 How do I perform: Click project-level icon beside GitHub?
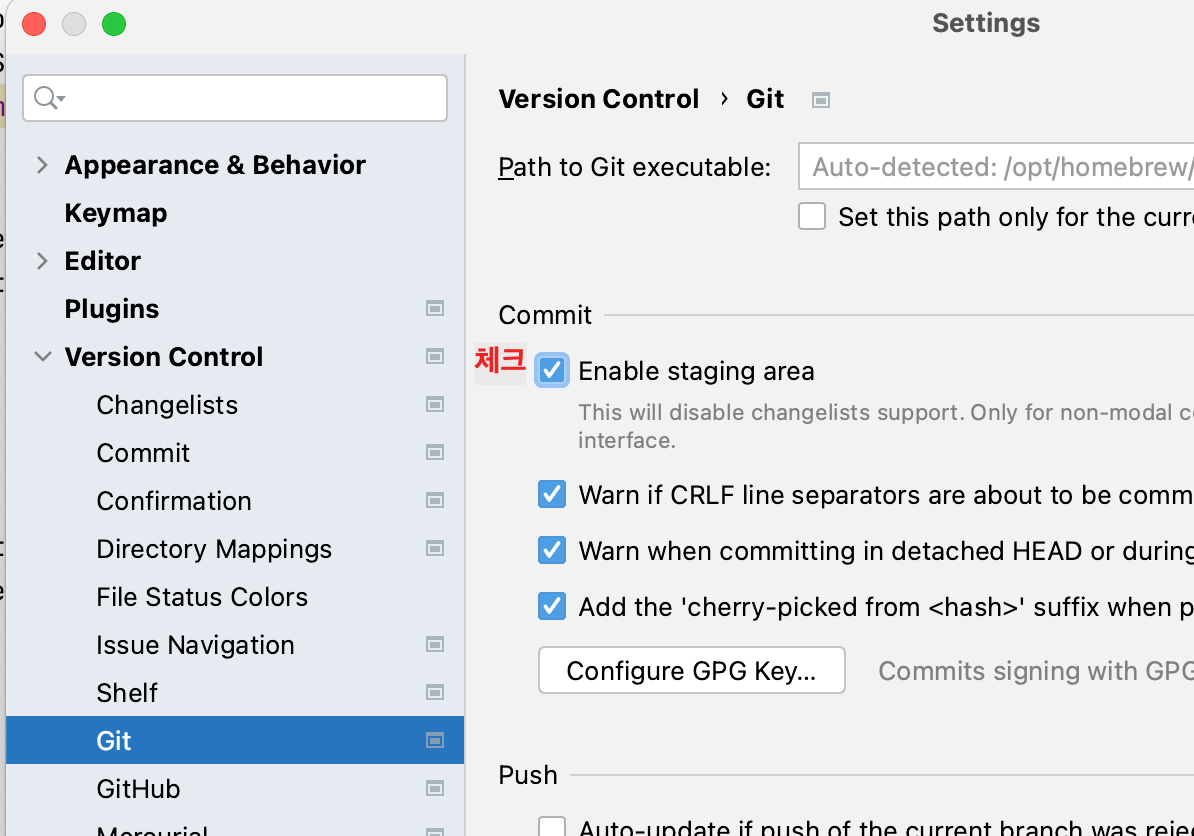435,788
